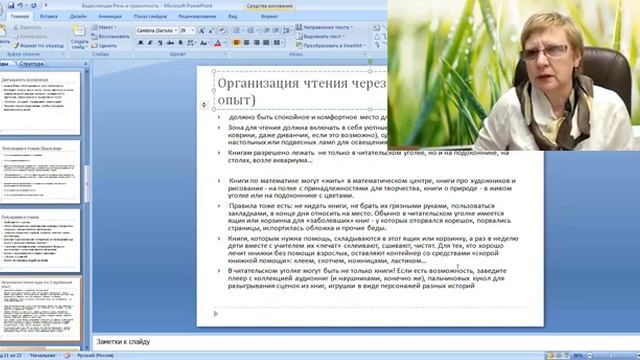This screenshot has width=640, height=360.
Task: Open the Format (Формат) drawing tools tab
Action: click(269, 16)
